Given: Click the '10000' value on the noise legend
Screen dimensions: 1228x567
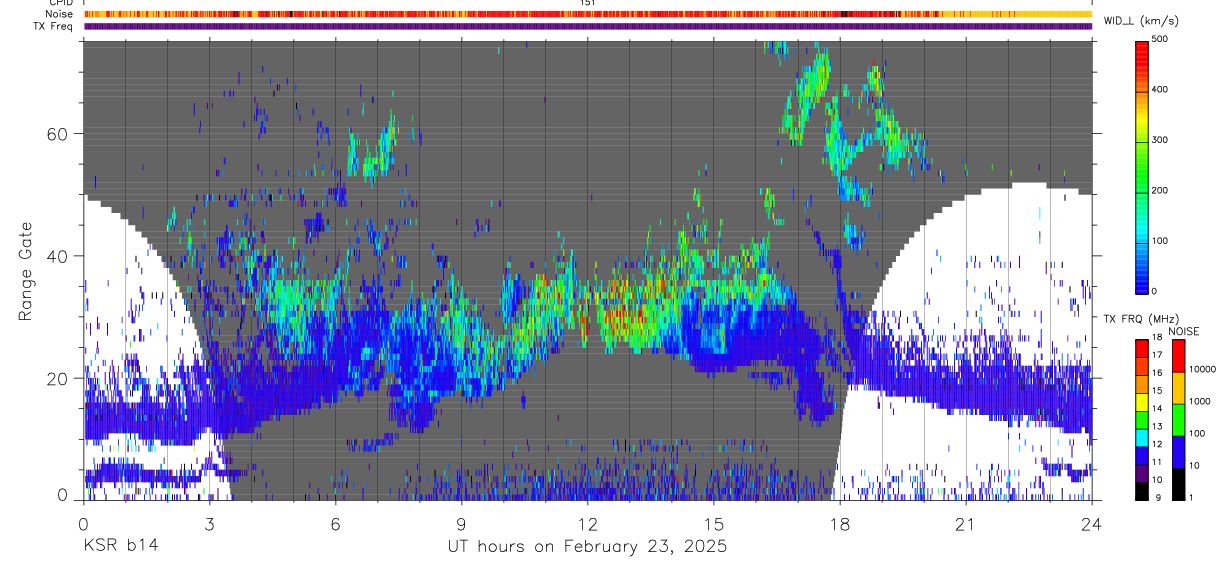Looking at the screenshot, I should click(x=1205, y=369).
